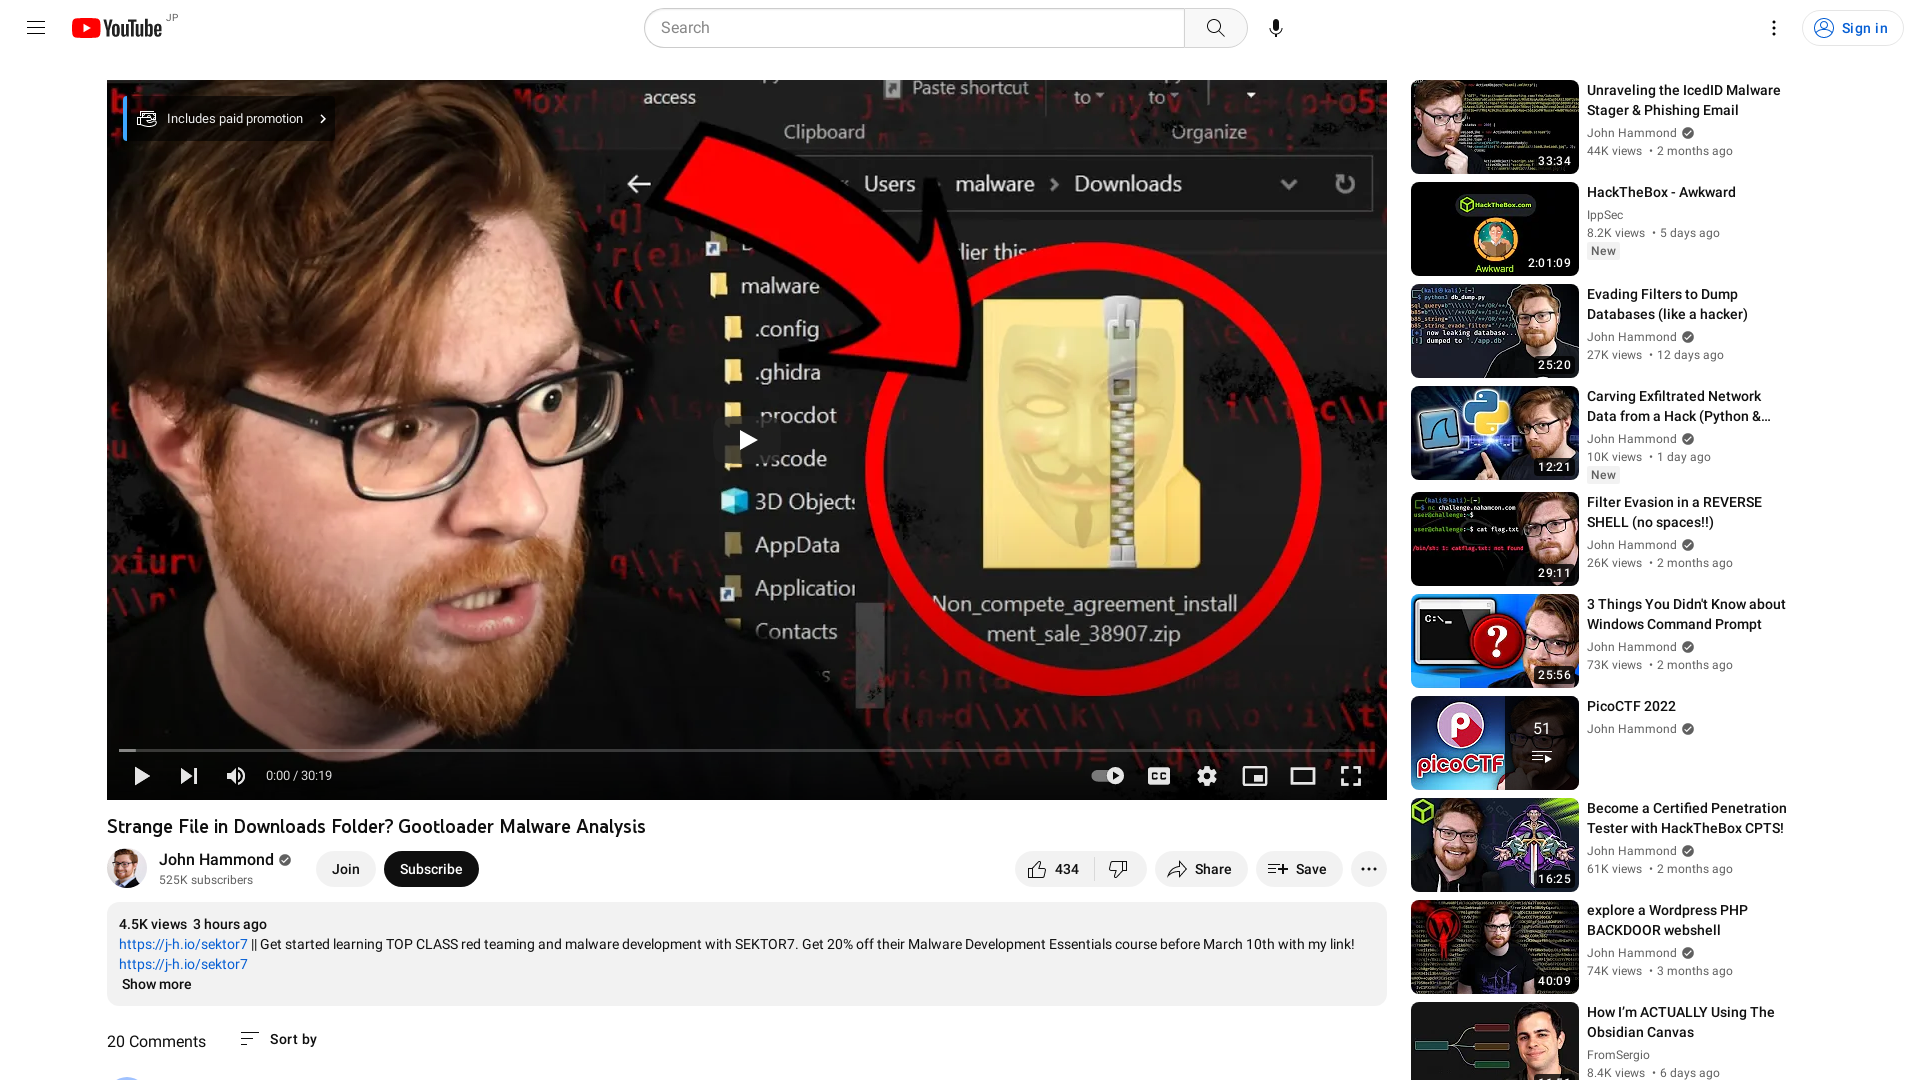Open the sektor7 affiliate link

tap(182, 944)
